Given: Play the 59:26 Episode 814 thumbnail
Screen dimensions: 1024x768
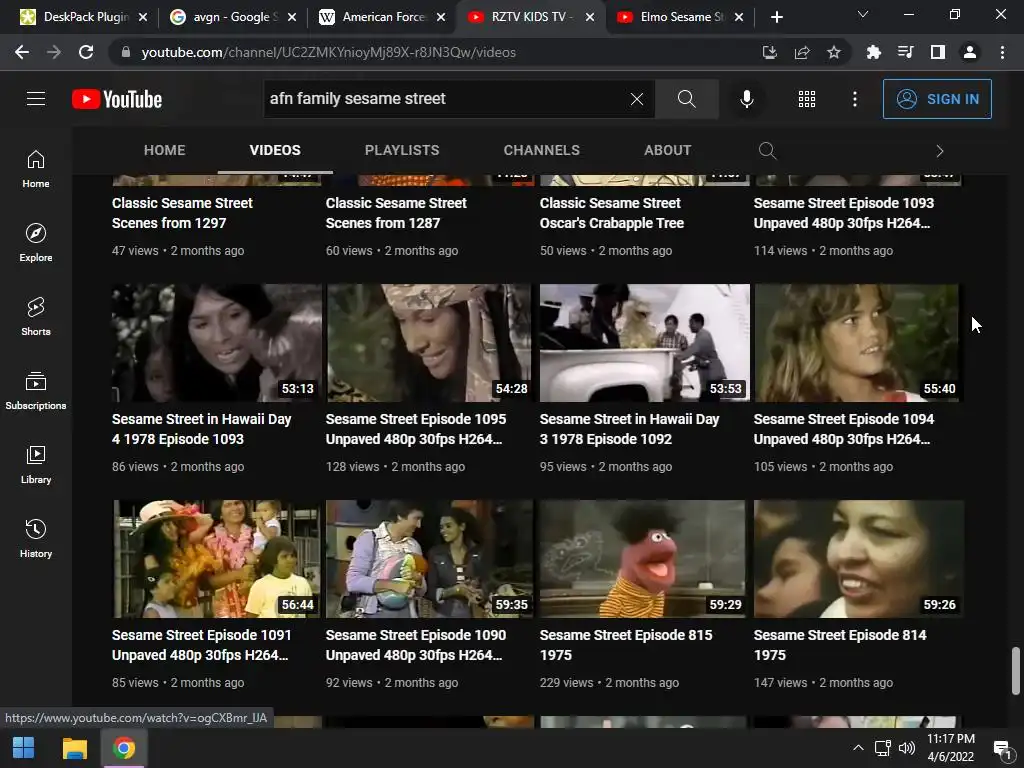Looking at the screenshot, I should [859, 559].
